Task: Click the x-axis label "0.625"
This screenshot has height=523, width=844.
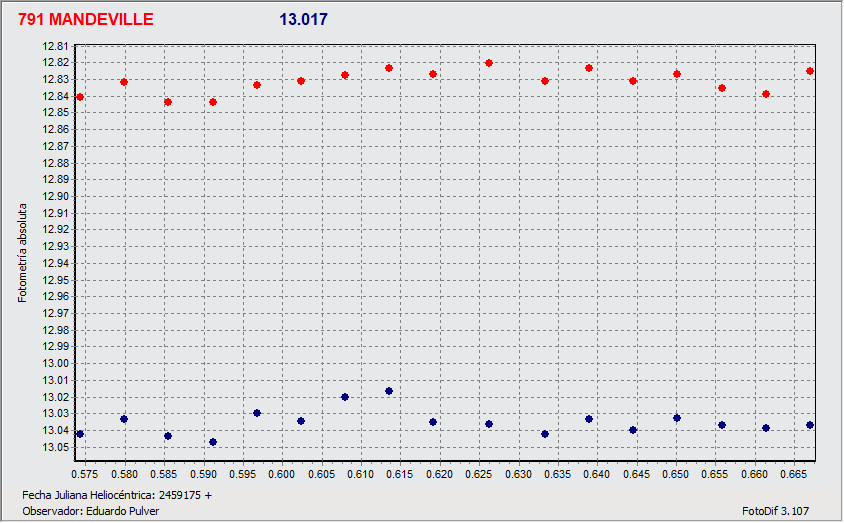Action: 479,474
